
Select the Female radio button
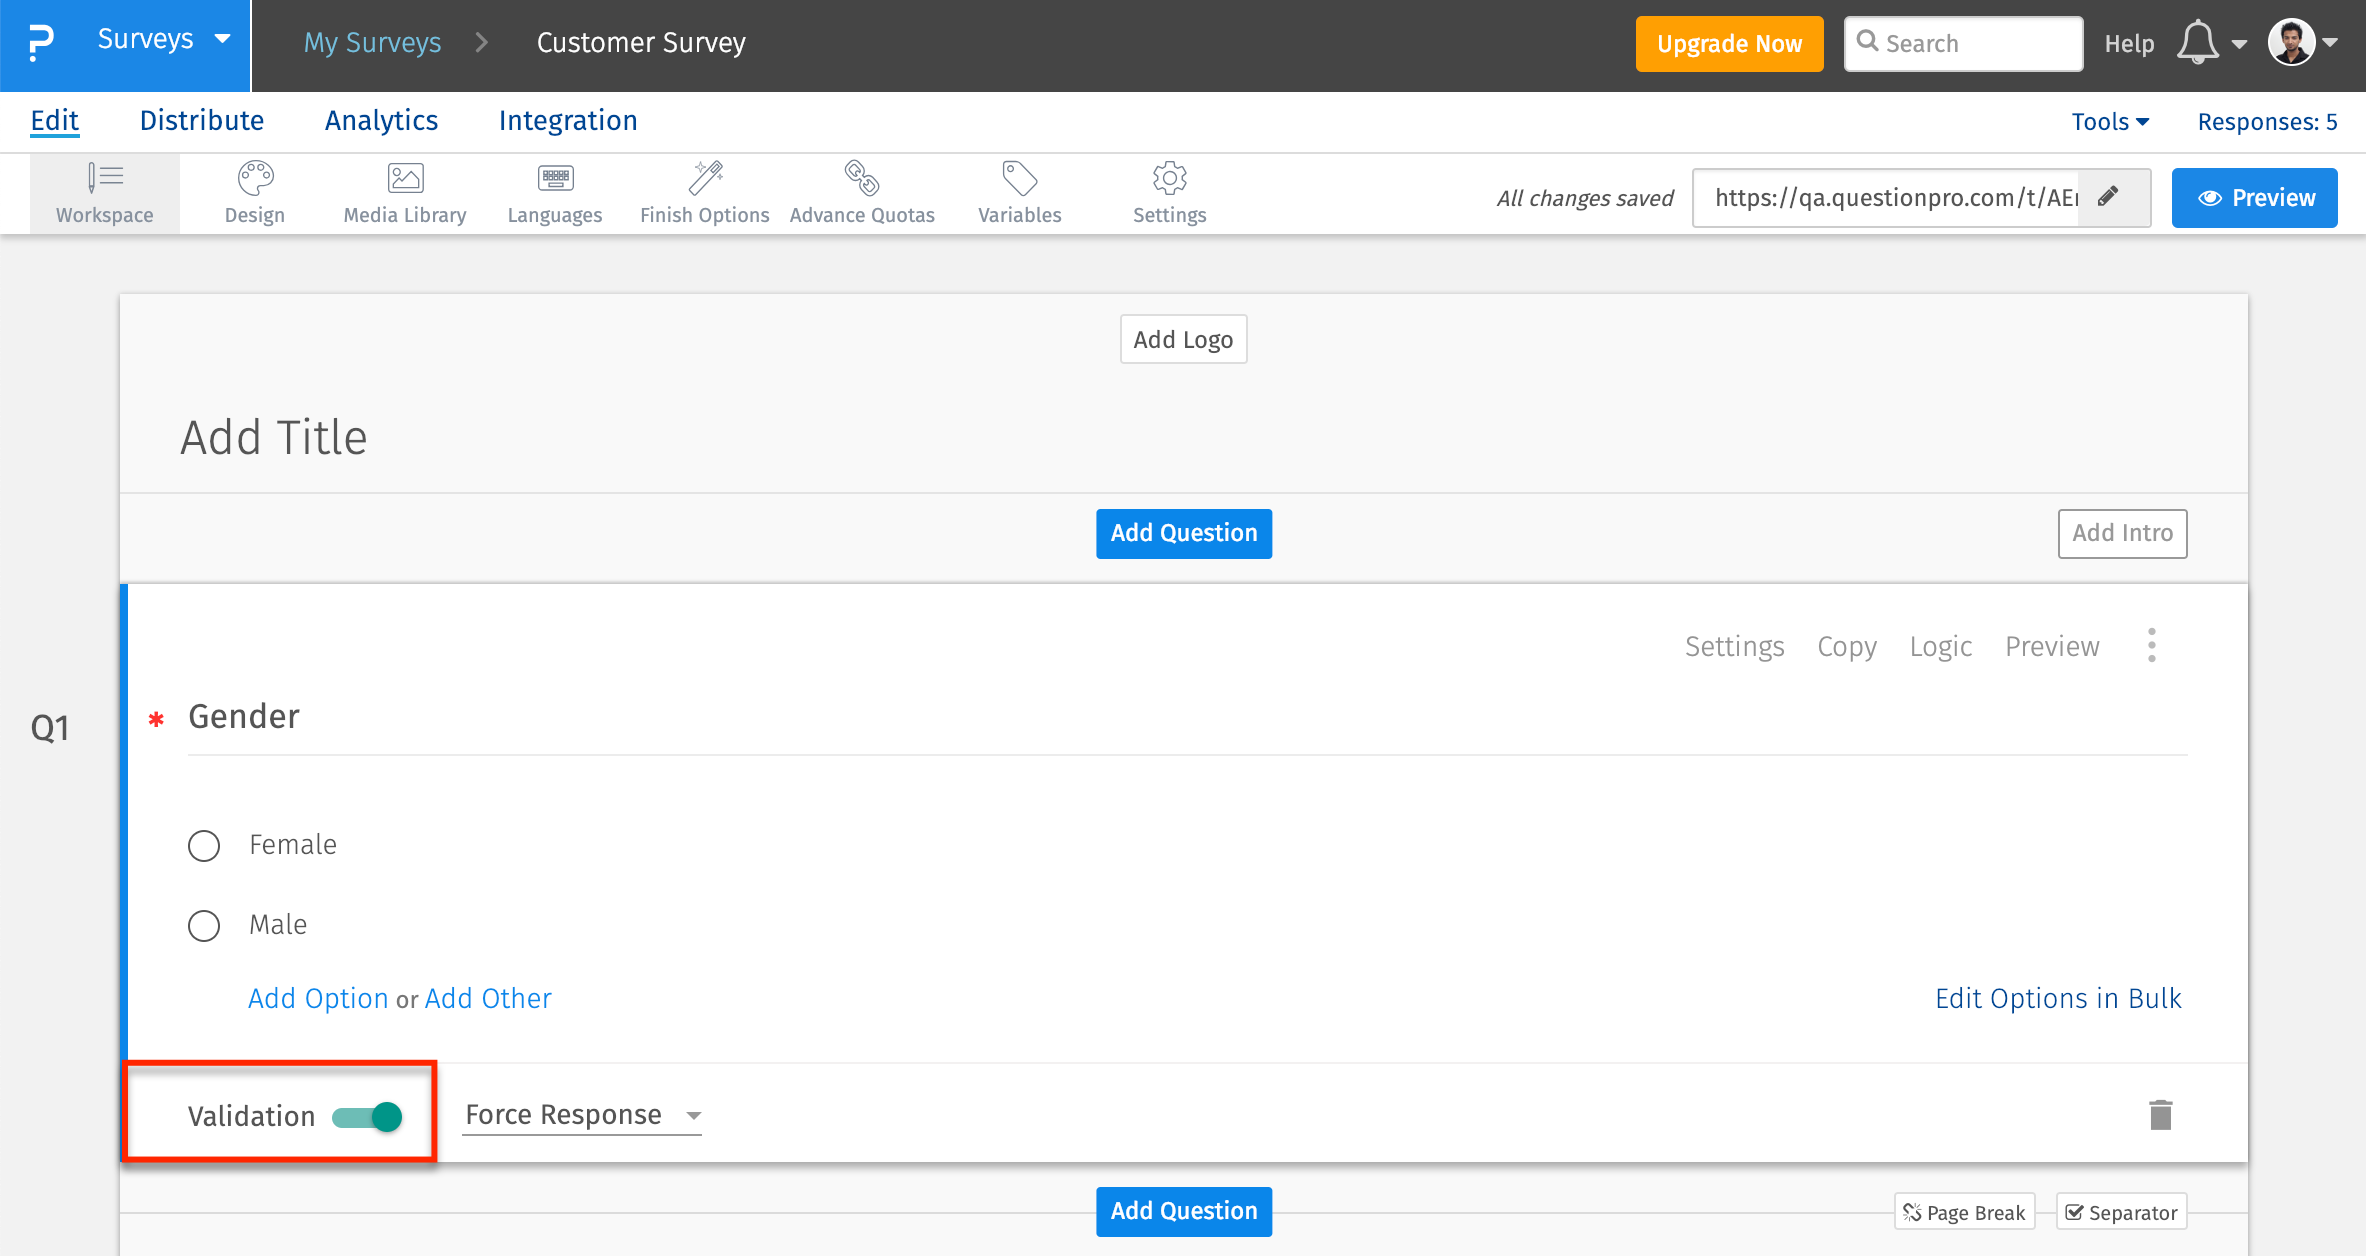(204, 846)
